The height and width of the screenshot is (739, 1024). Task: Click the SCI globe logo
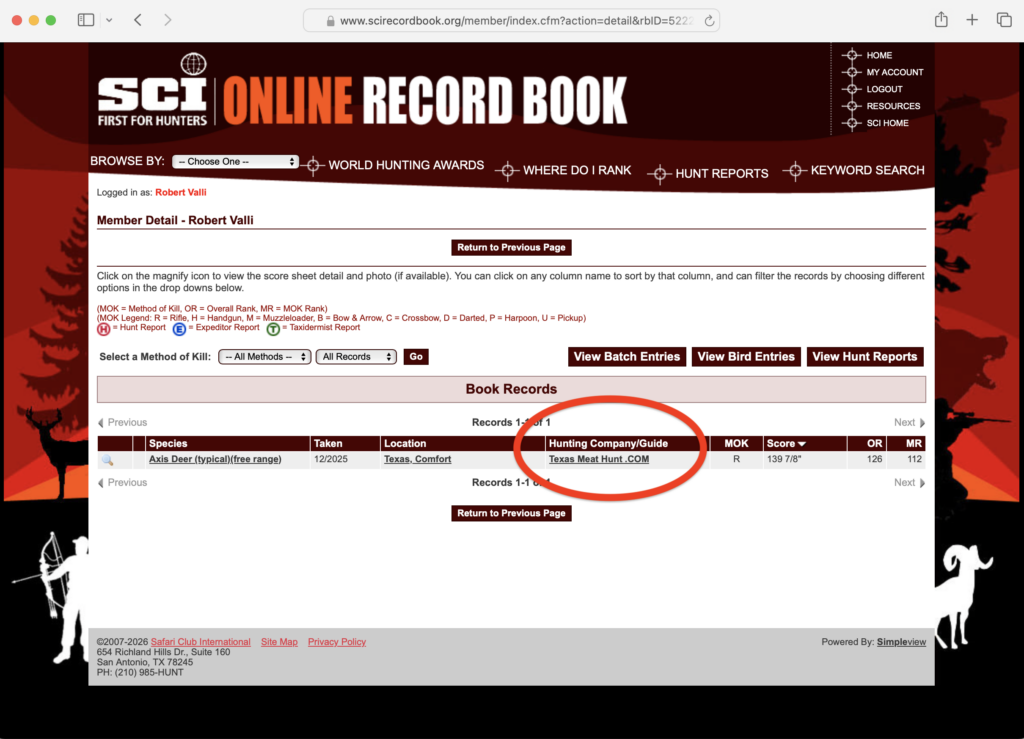click(x=193, y=64)
